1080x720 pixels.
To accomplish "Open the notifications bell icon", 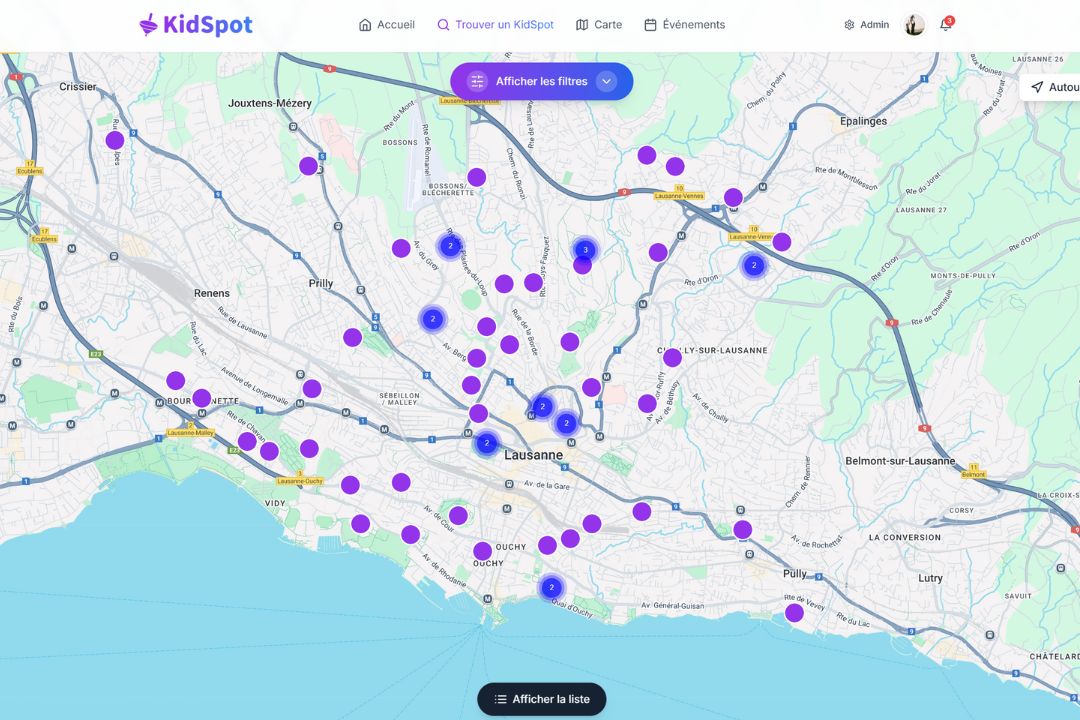I will coord(945,25).
